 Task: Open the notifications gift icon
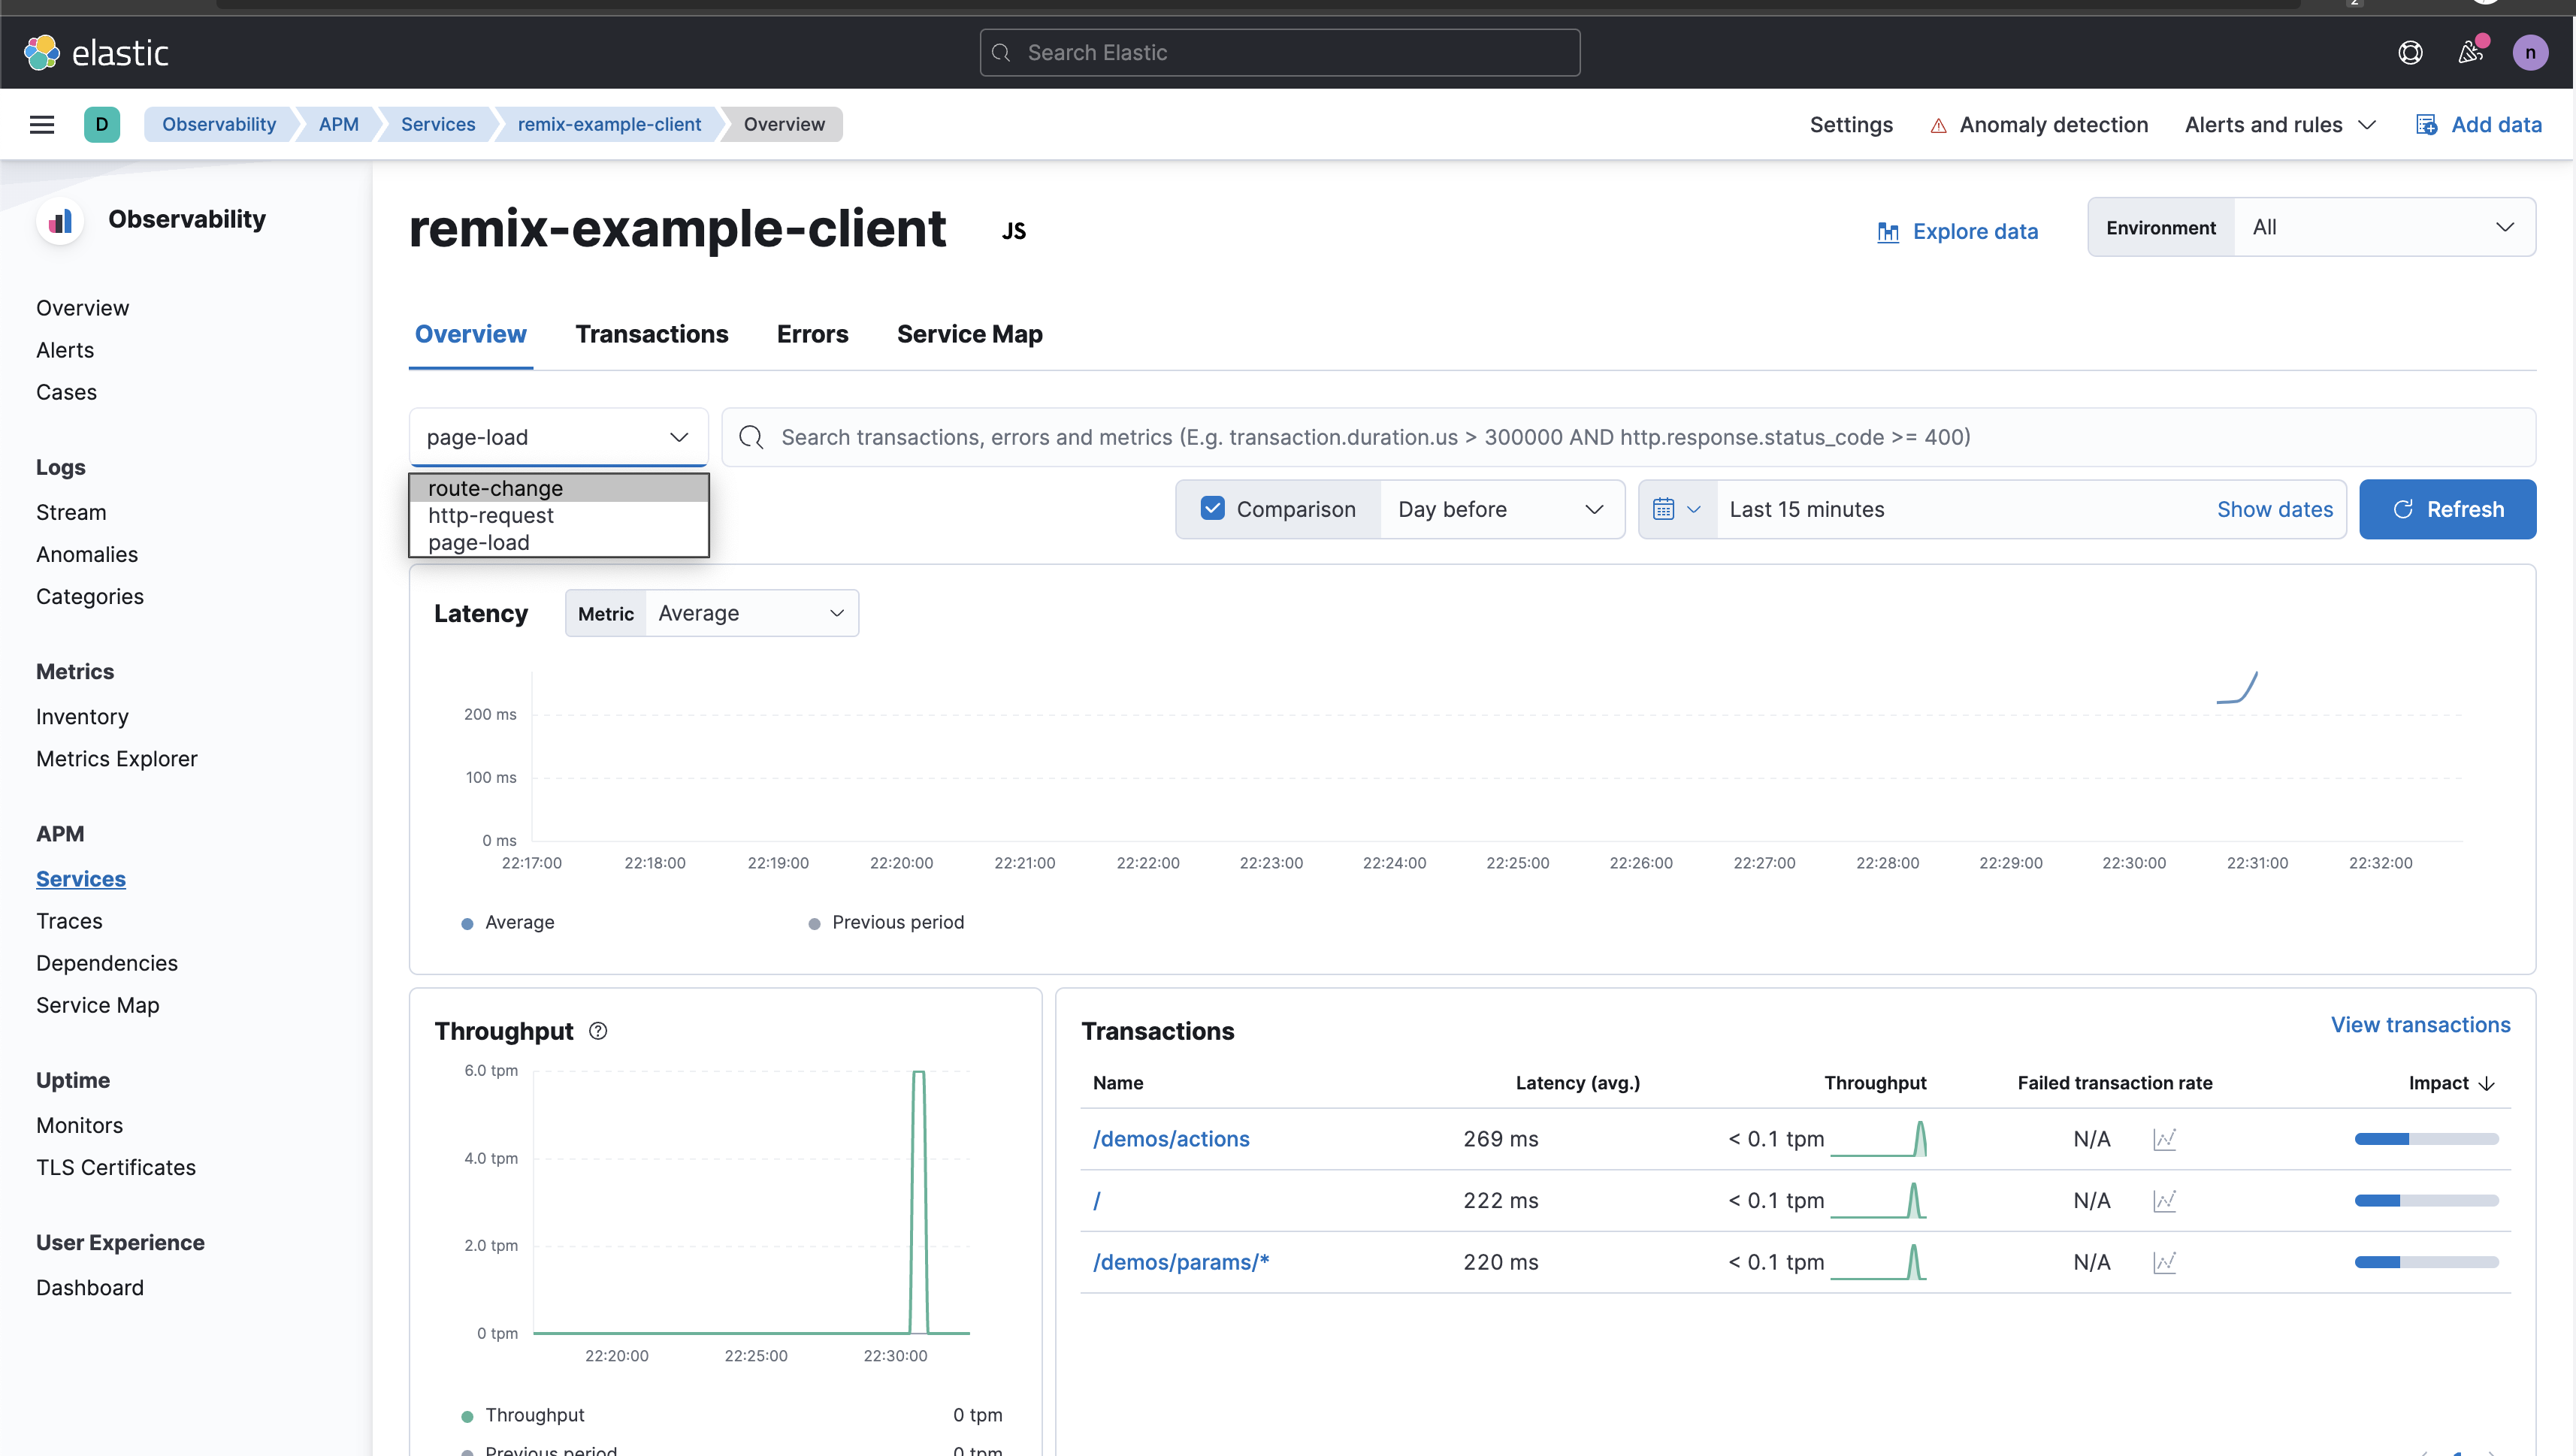(x=2471, y=52)
